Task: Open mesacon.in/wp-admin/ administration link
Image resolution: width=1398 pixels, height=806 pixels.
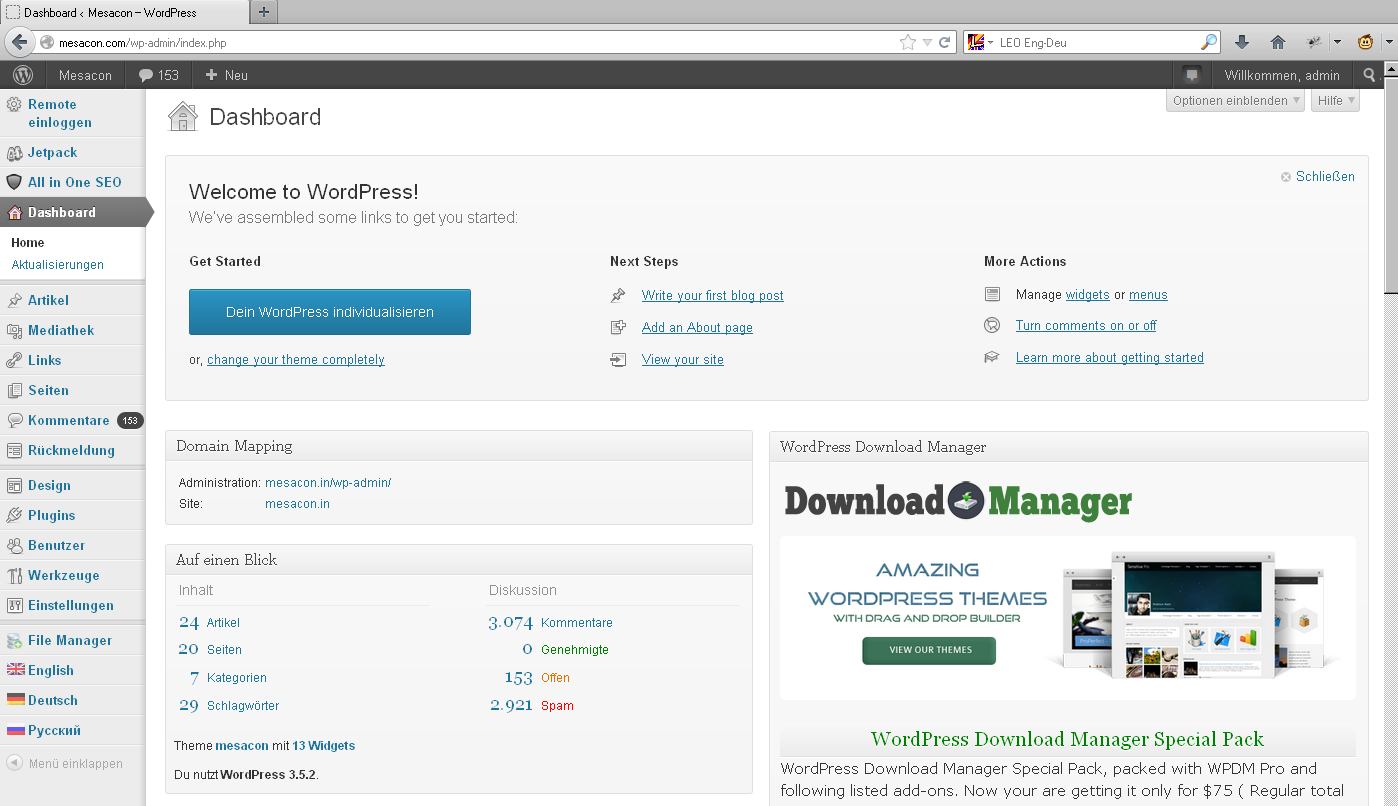Action: tap(328, 483)
